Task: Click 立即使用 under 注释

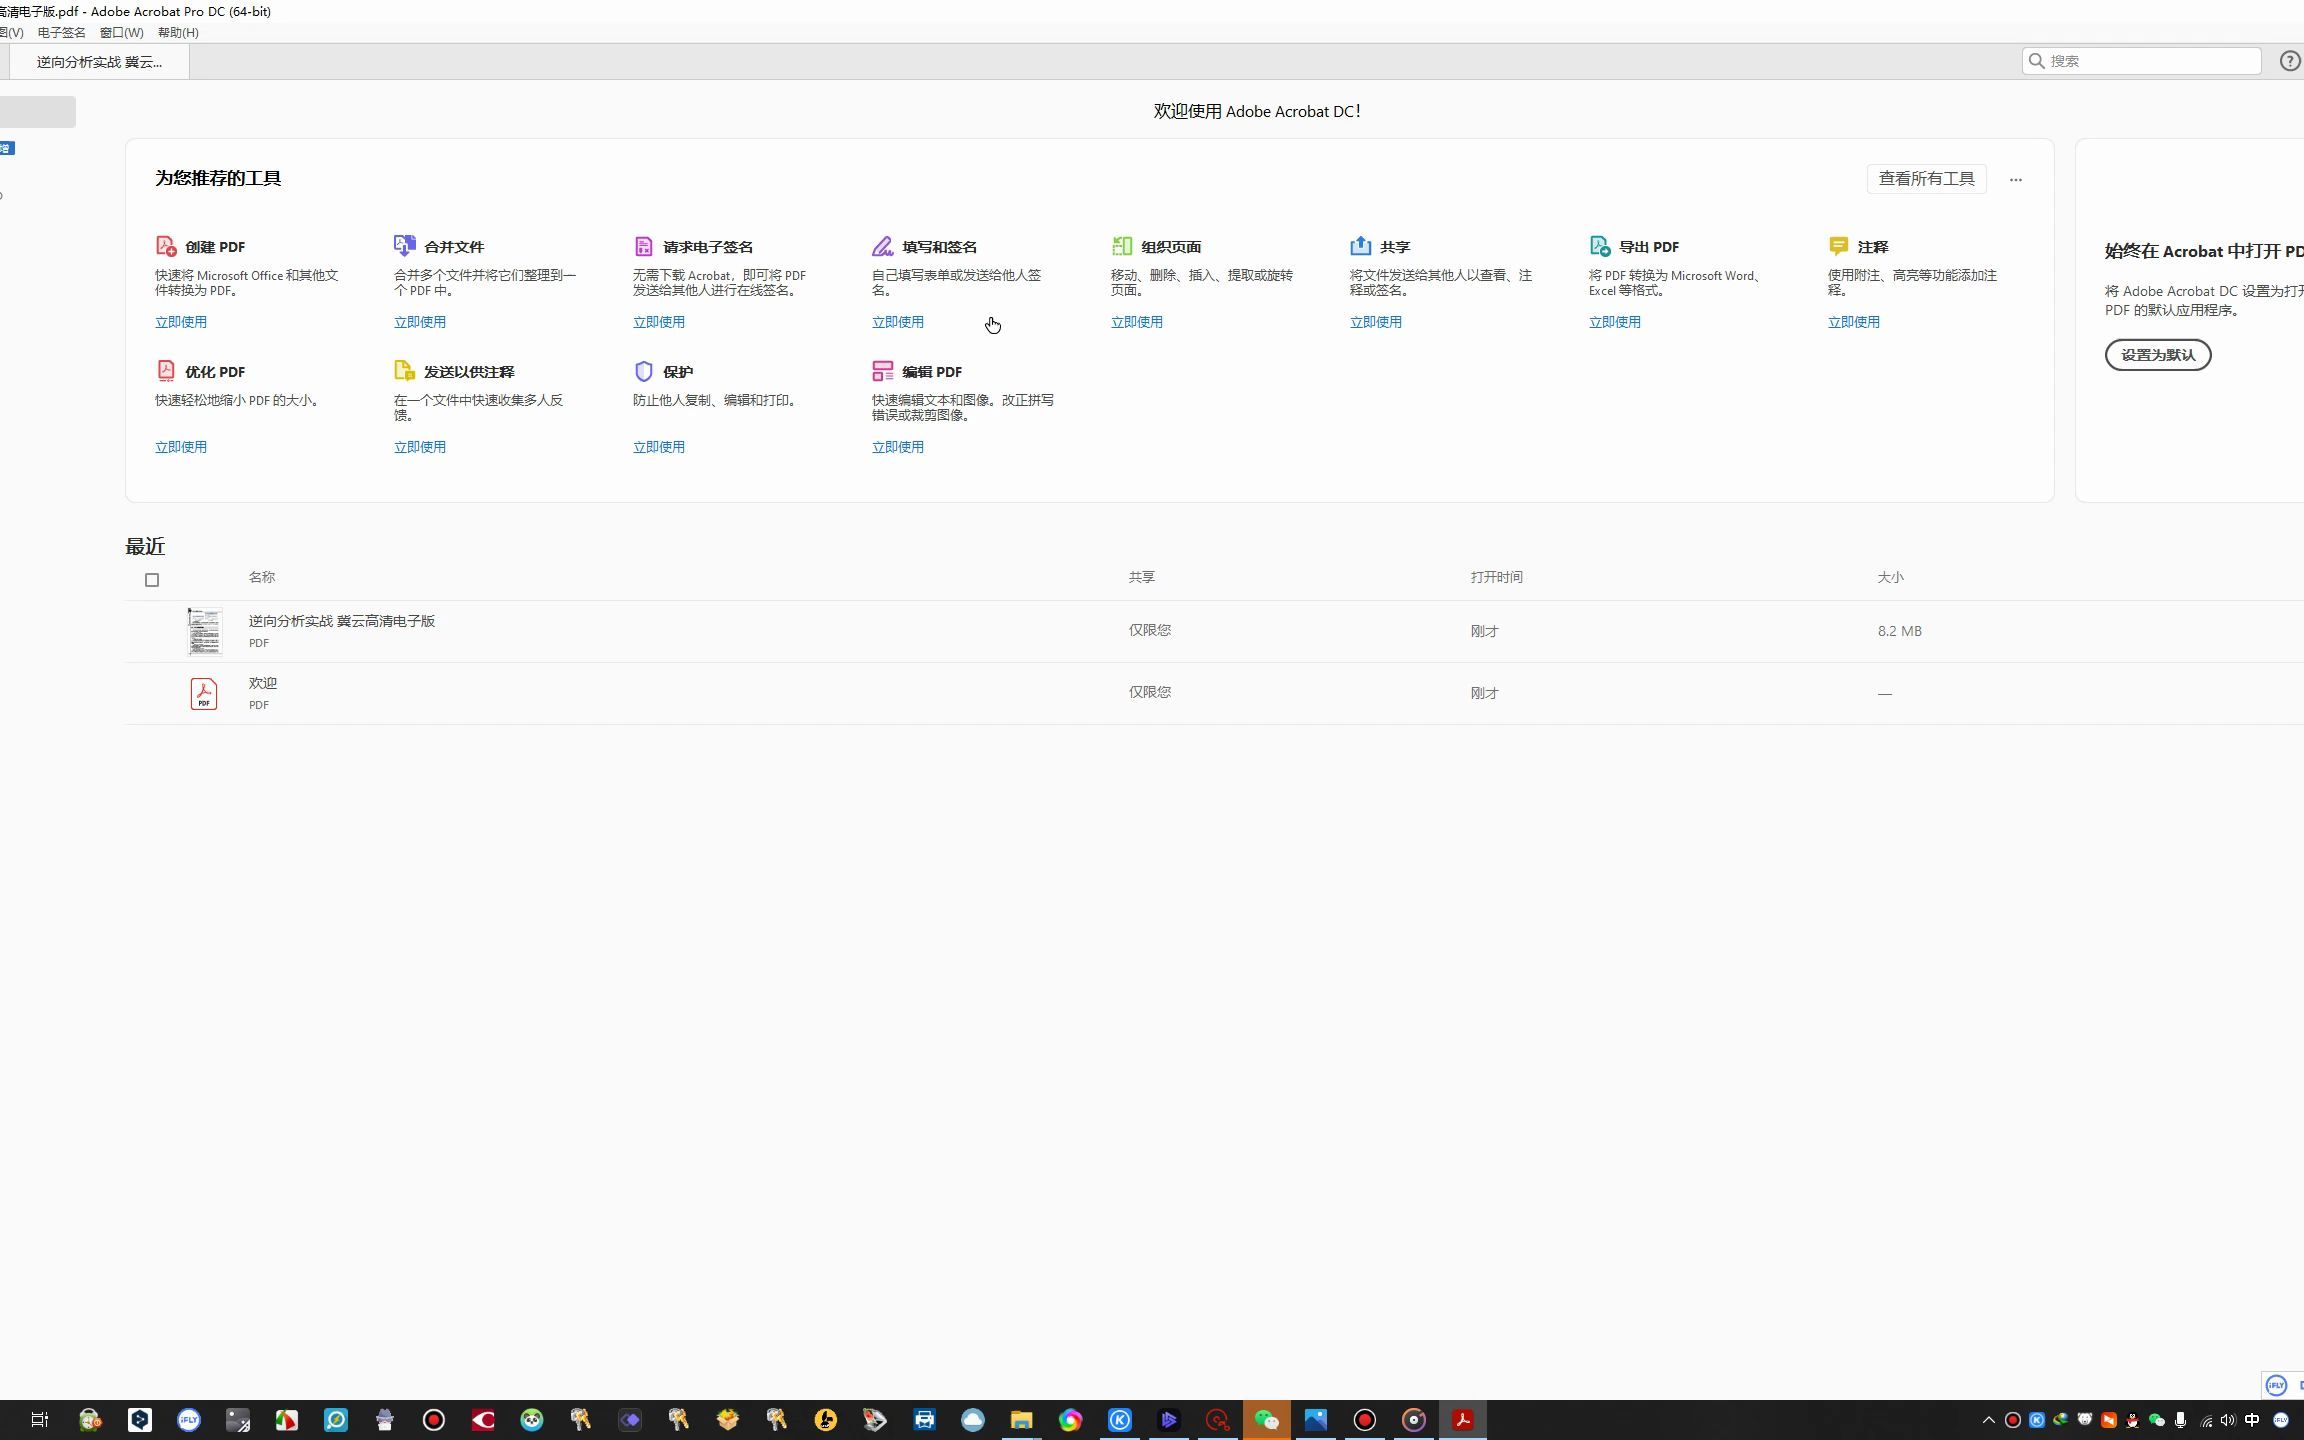Action: click(x=1854, y=322)
